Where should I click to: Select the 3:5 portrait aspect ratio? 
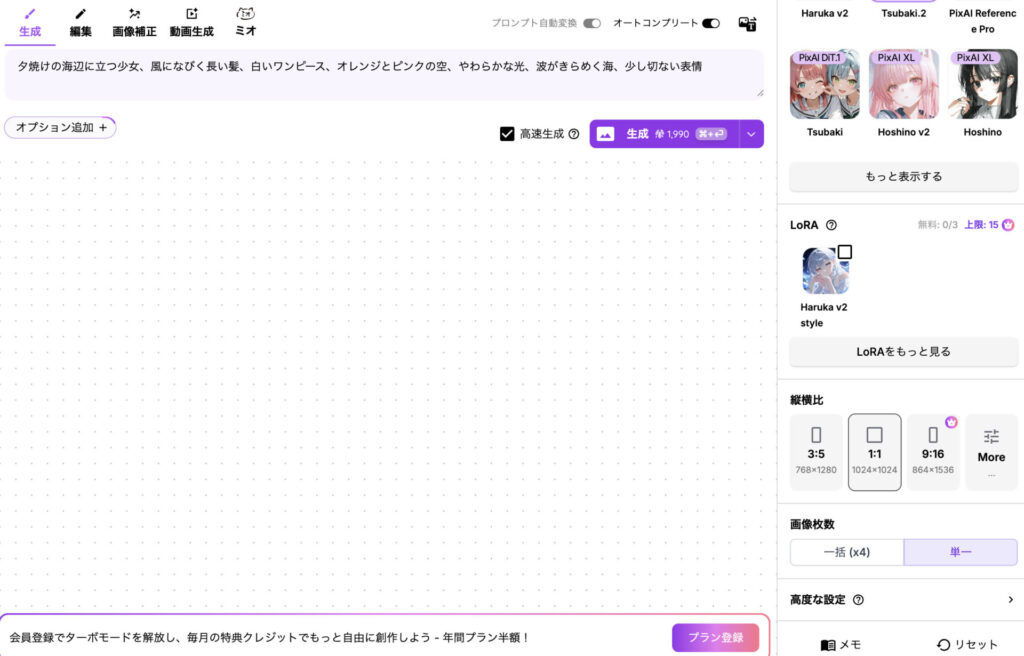815,452
